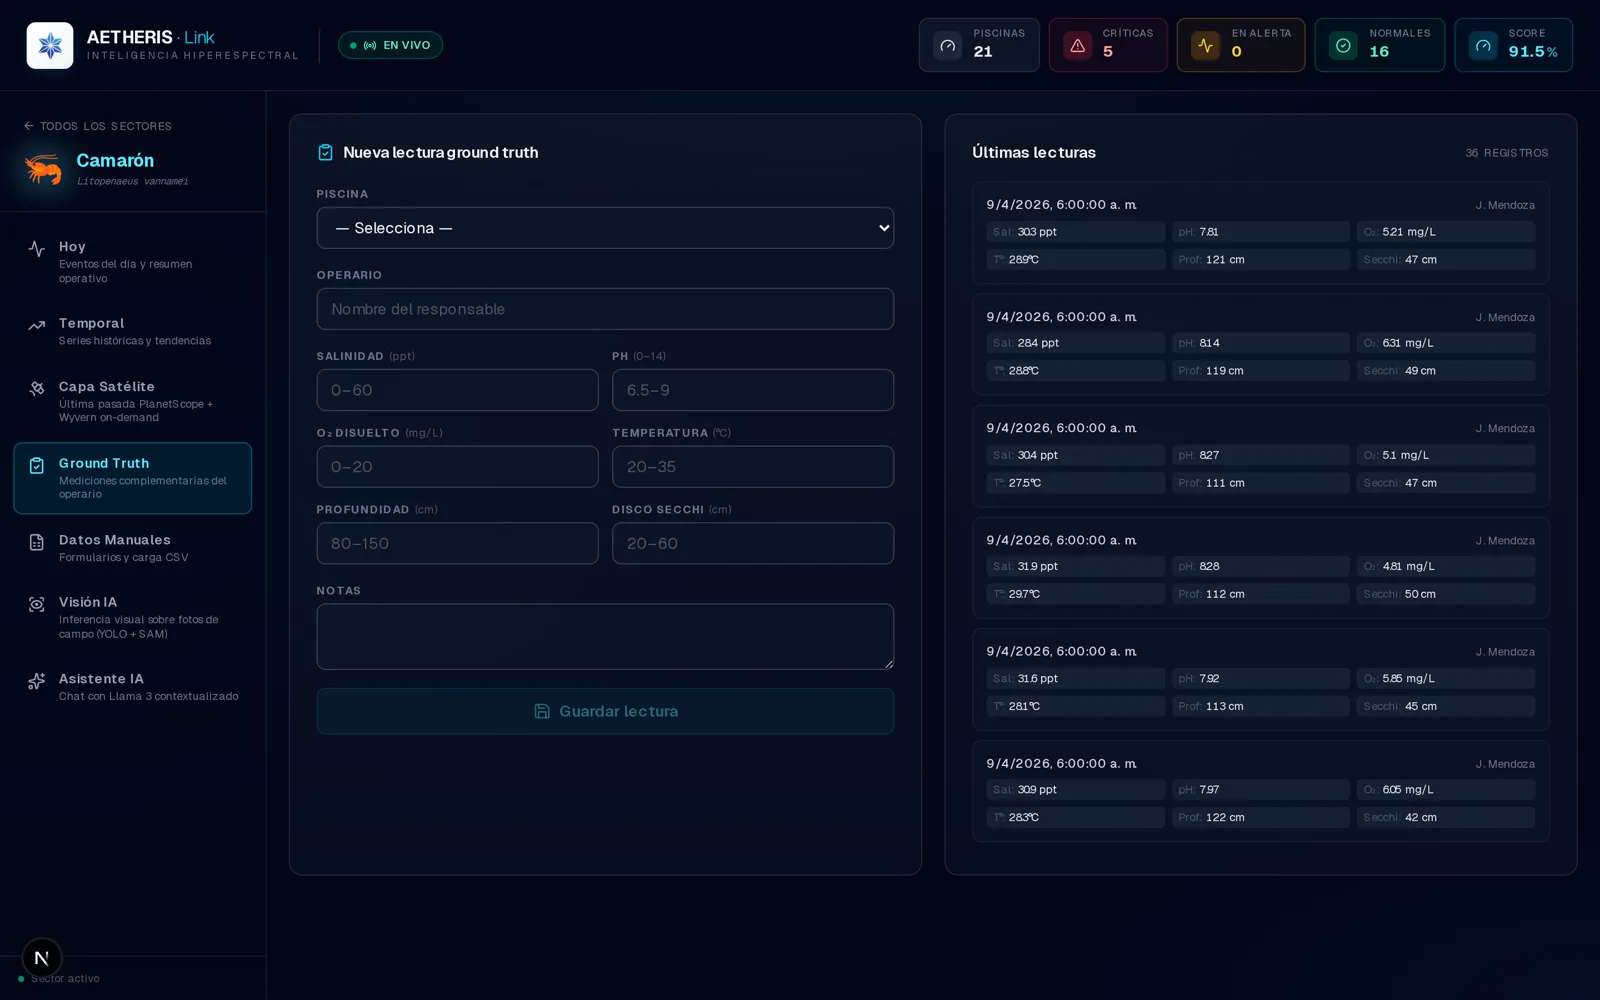Click inside the Notas text area

tap(605, 636)
